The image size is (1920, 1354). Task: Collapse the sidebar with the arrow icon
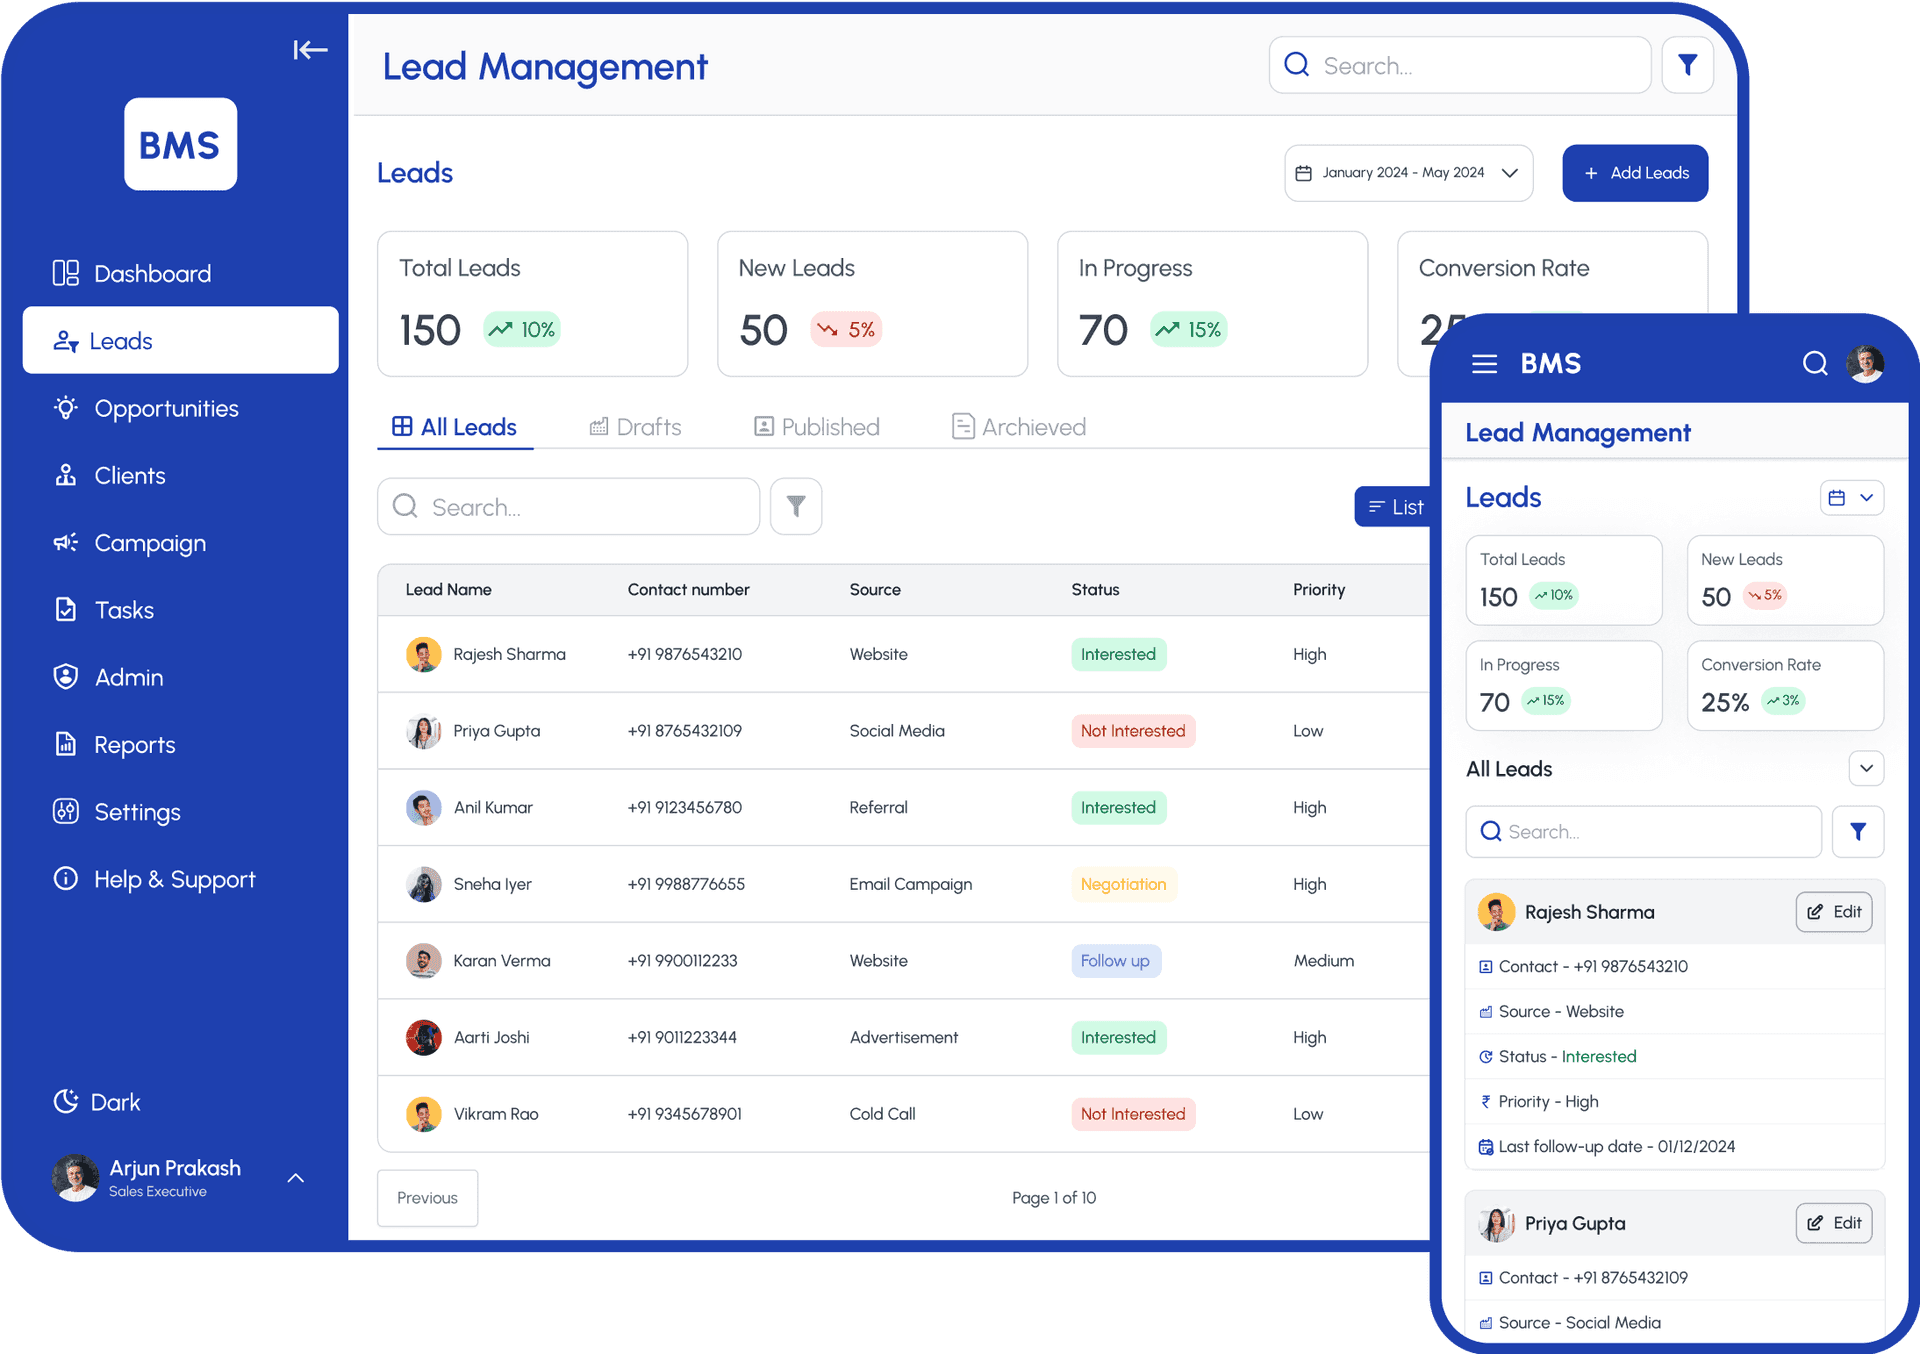[310, 50]
